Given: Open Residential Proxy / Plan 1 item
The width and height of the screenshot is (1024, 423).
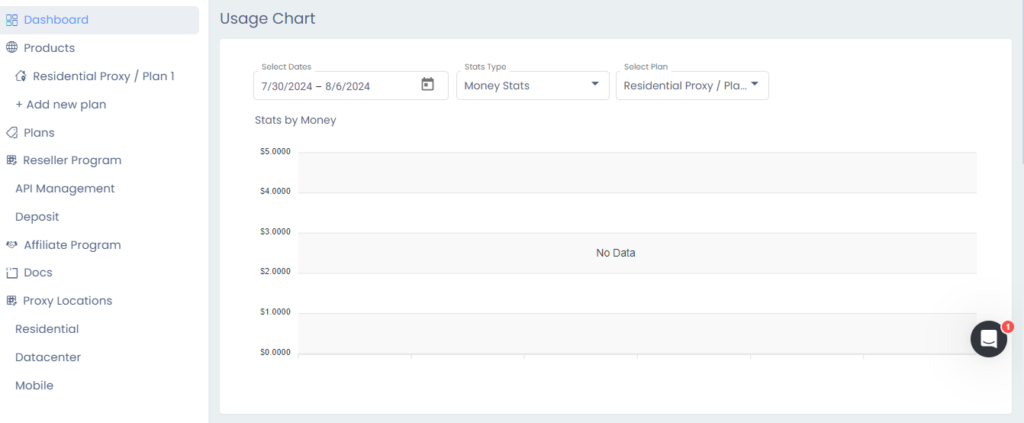Looking at the screenshot, I should coord(104,75).
